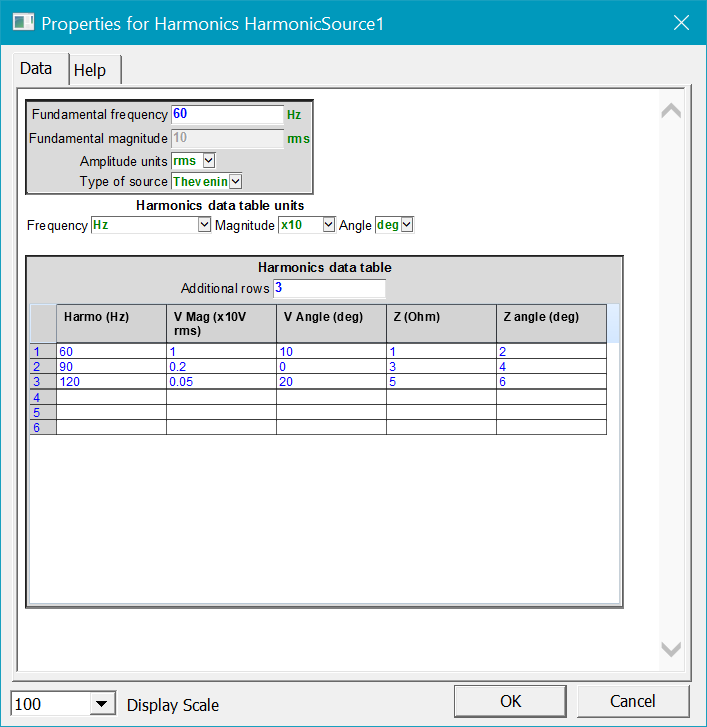Click the cell with frequency 60
Screen dimensions: 707x727
[111, 351]
